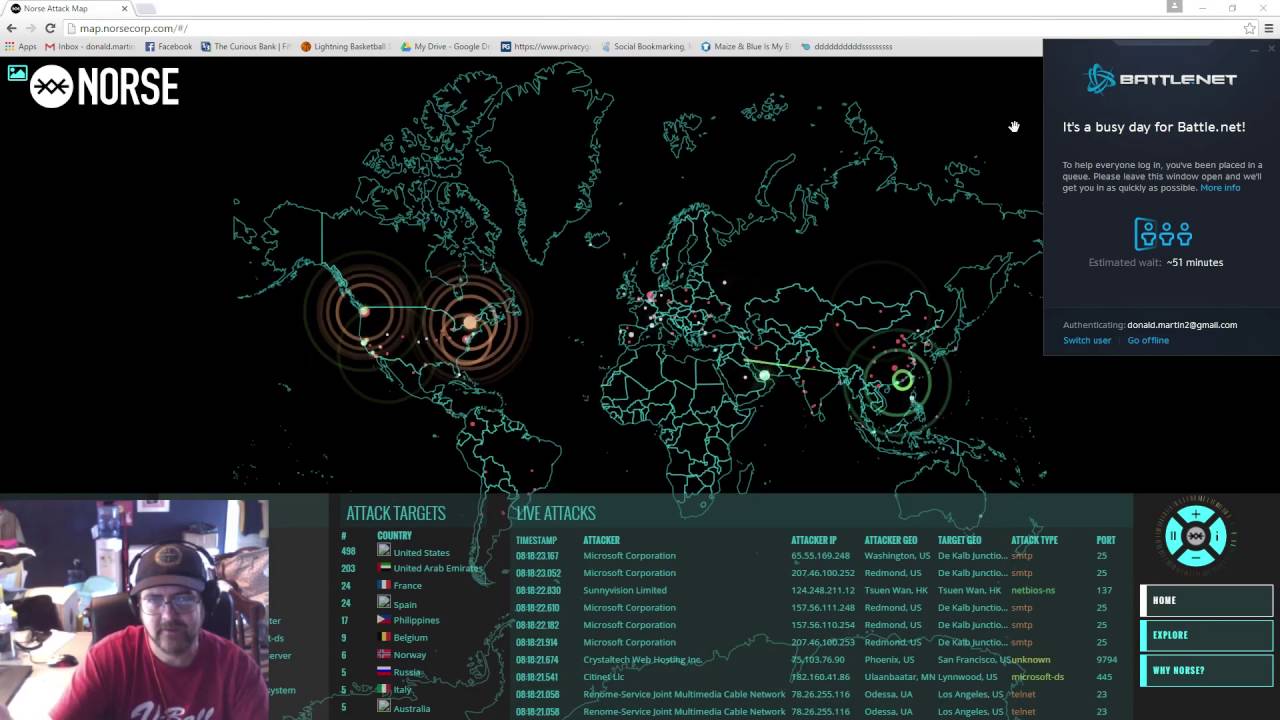The height and width of the screenshot is (720, 1280).
Task: Open a new browser tab
Action: click(146, 9)
